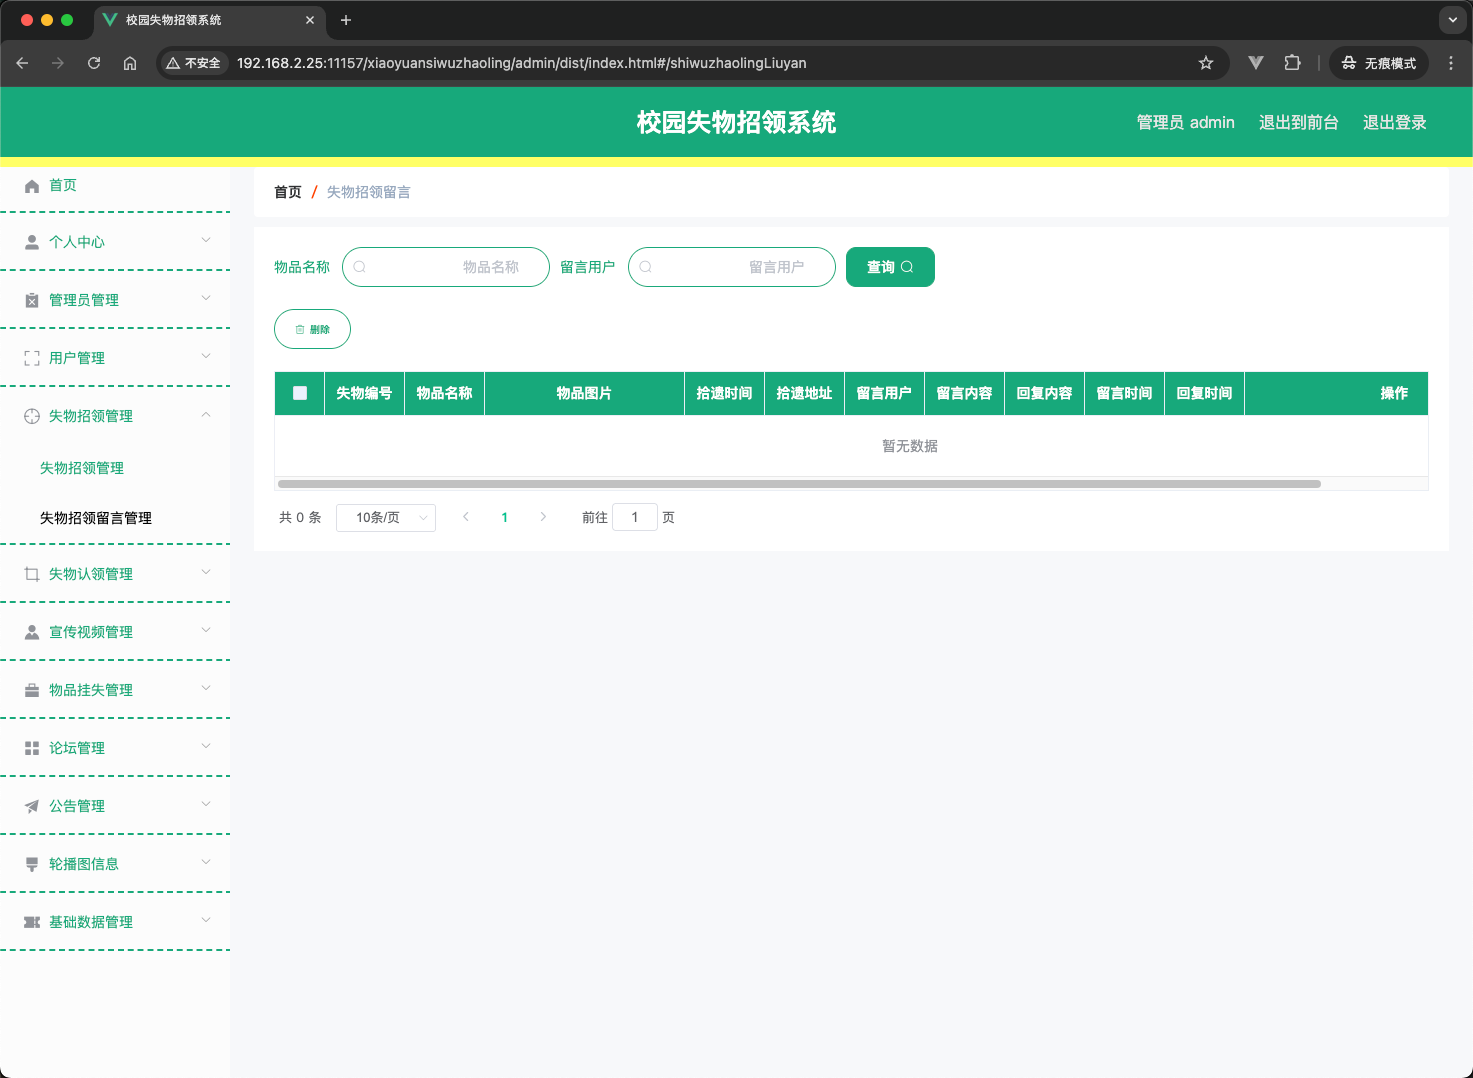Reload the page in the browser
1473x1078 pixels.
coord(94,63)
